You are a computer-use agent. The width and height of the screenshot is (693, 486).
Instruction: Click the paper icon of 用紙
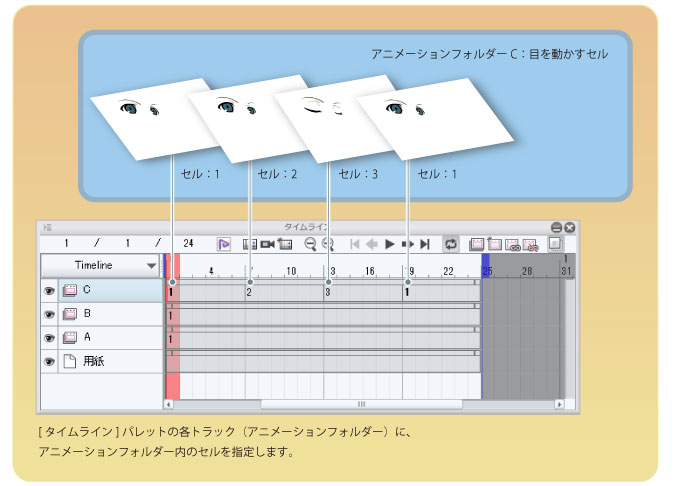pos(70,361)
